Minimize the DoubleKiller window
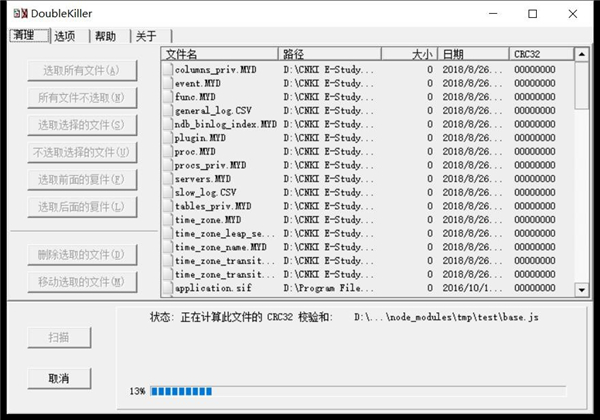Viewport: 600px width, 420px height. 493,14
